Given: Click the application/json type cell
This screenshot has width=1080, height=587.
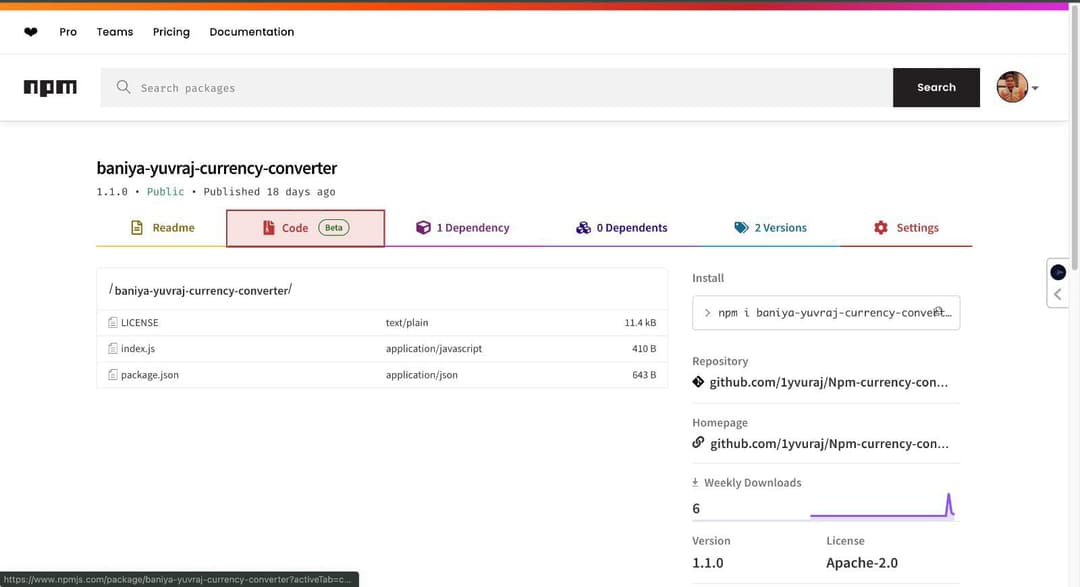Looking at the screenshot, I should click(x=422, y=375).
